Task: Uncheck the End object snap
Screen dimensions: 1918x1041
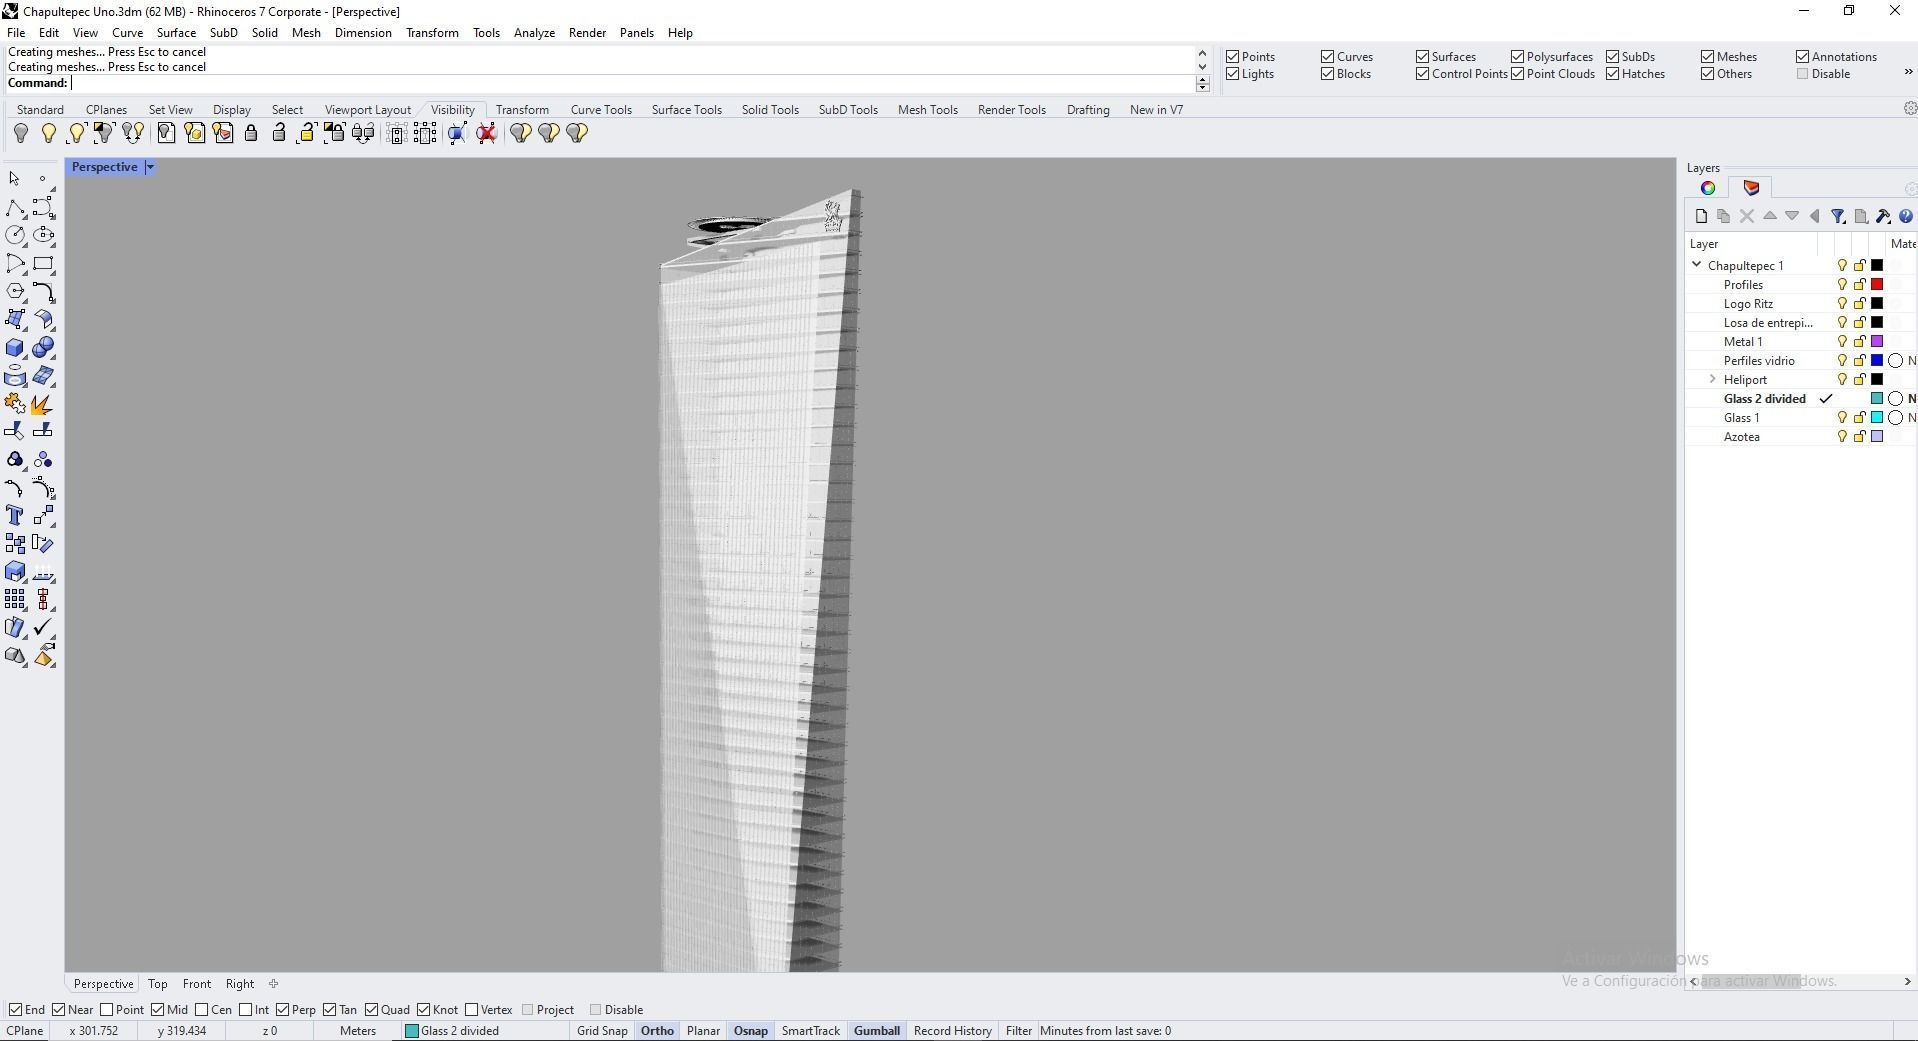Action: pyautogui.click(x=15, y=1010)
